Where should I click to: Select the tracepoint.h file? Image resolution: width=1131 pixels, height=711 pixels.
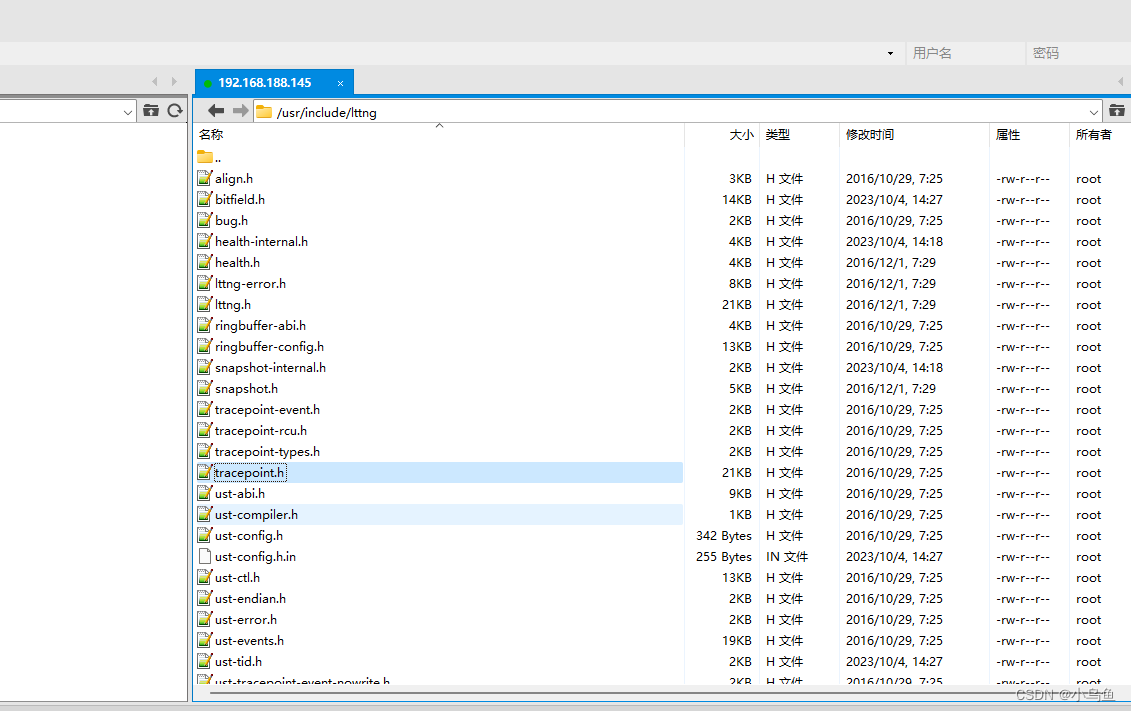[249, 472]
